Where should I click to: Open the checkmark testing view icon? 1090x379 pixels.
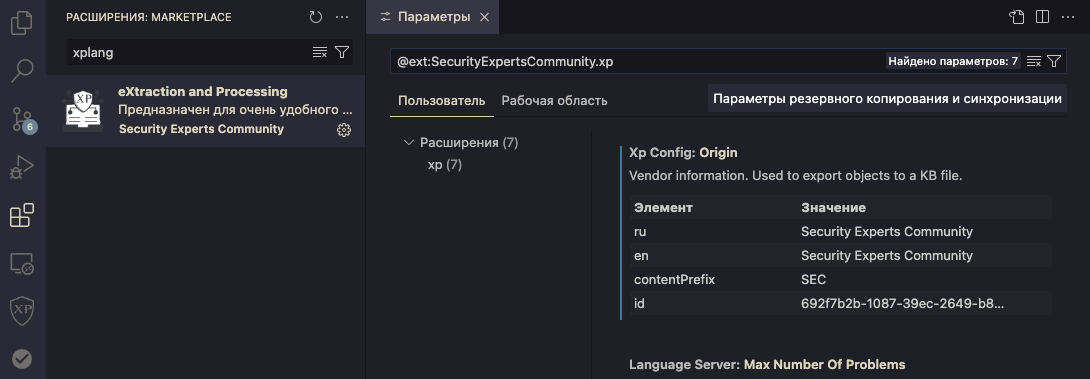click(22, 359)
